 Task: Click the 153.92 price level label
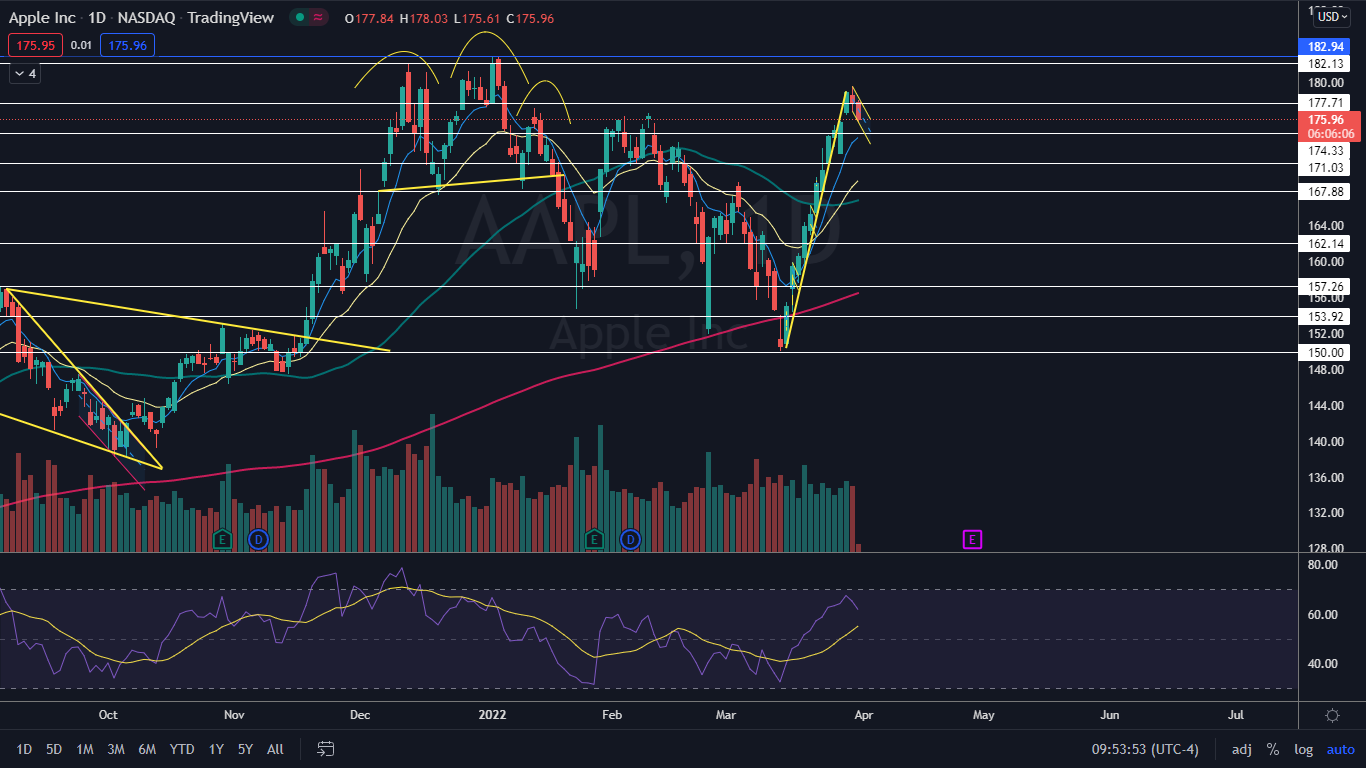click(1325, 316)
